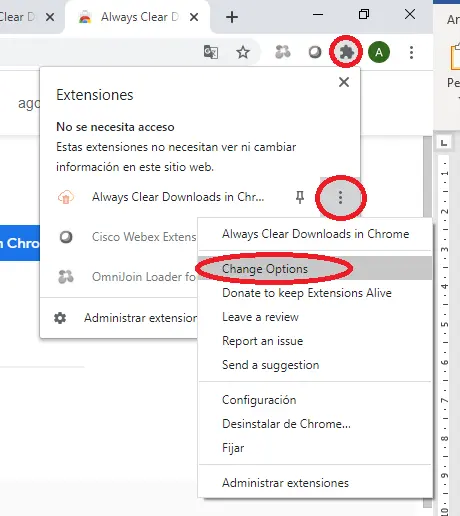Bookmark this page with the star icon

(x=243, y=52)
